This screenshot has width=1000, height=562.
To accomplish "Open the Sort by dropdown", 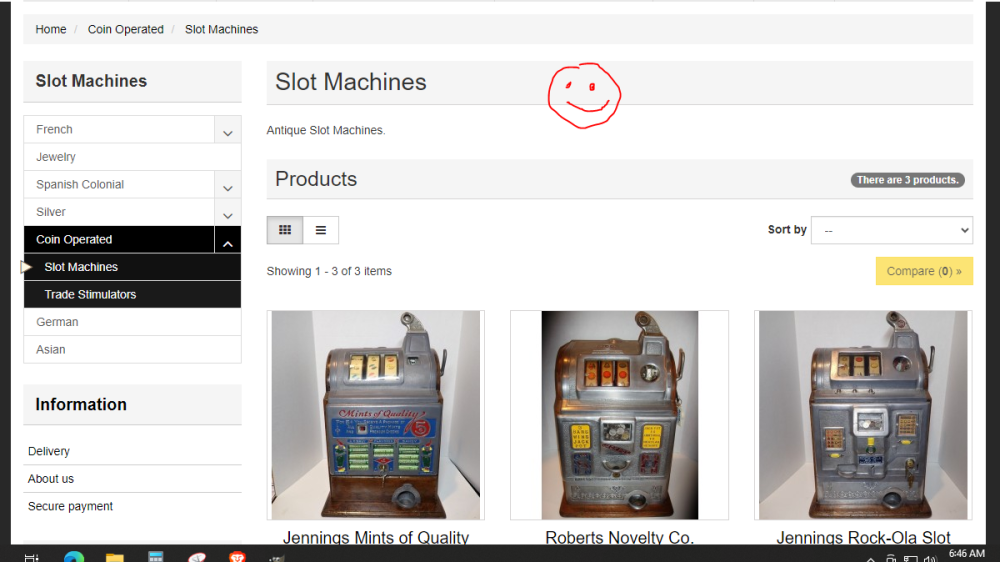I will 891,230.
